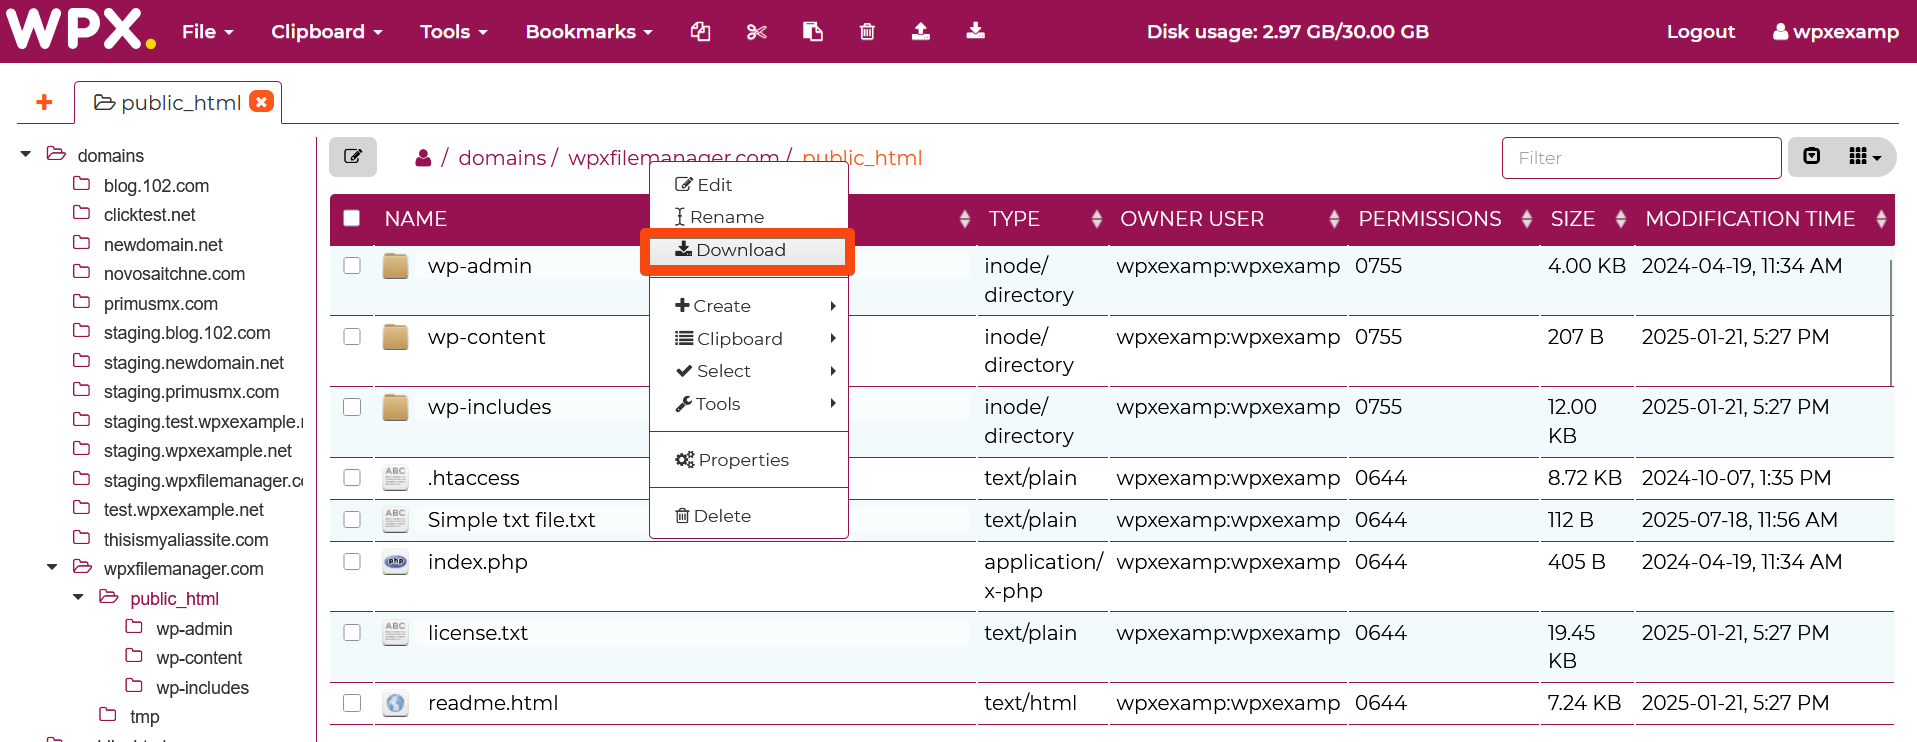Click the upload icon in top toolbar

click(921, 31)
